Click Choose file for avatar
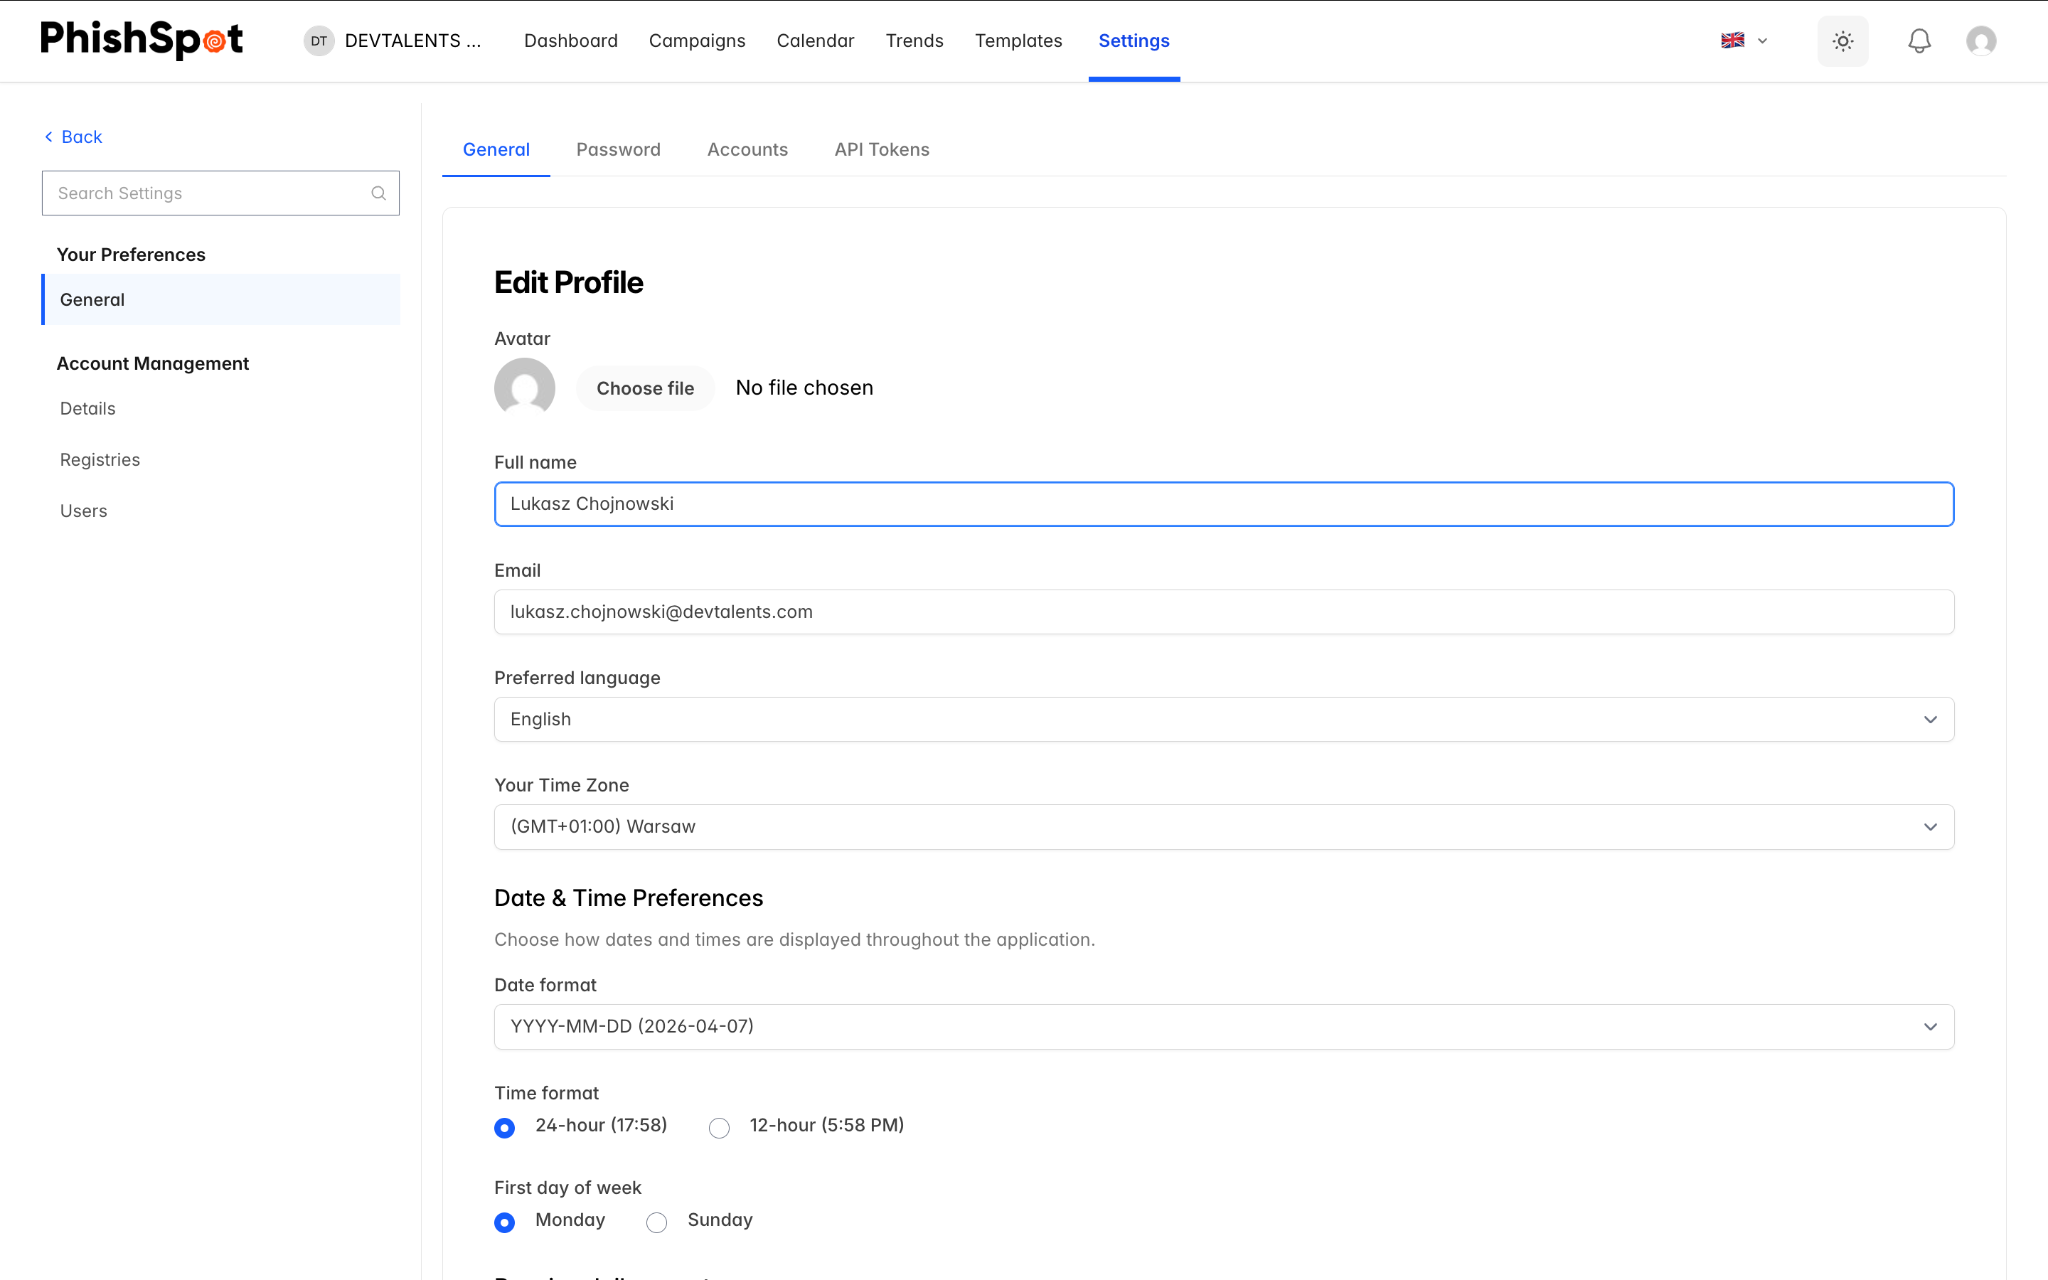This screenshot has width=2048, height=1280. click(645, 389)
